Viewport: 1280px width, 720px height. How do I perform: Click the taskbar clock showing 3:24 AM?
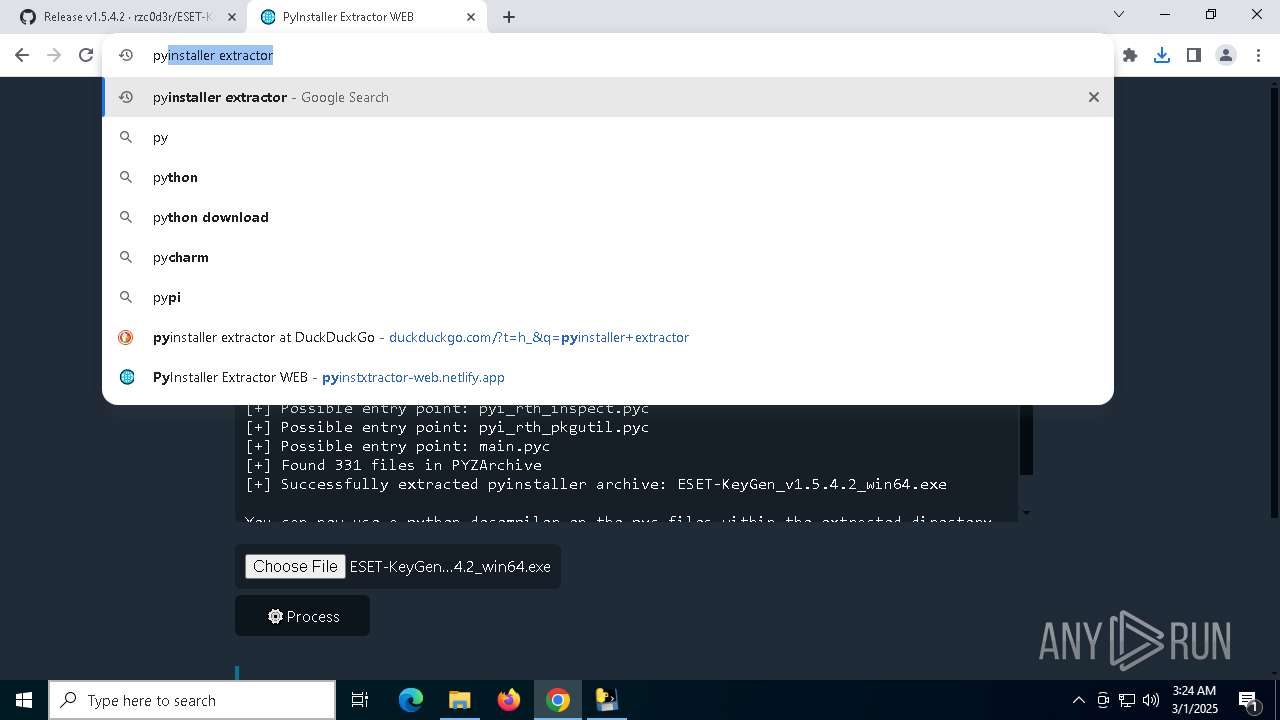tap(1195, 700)
